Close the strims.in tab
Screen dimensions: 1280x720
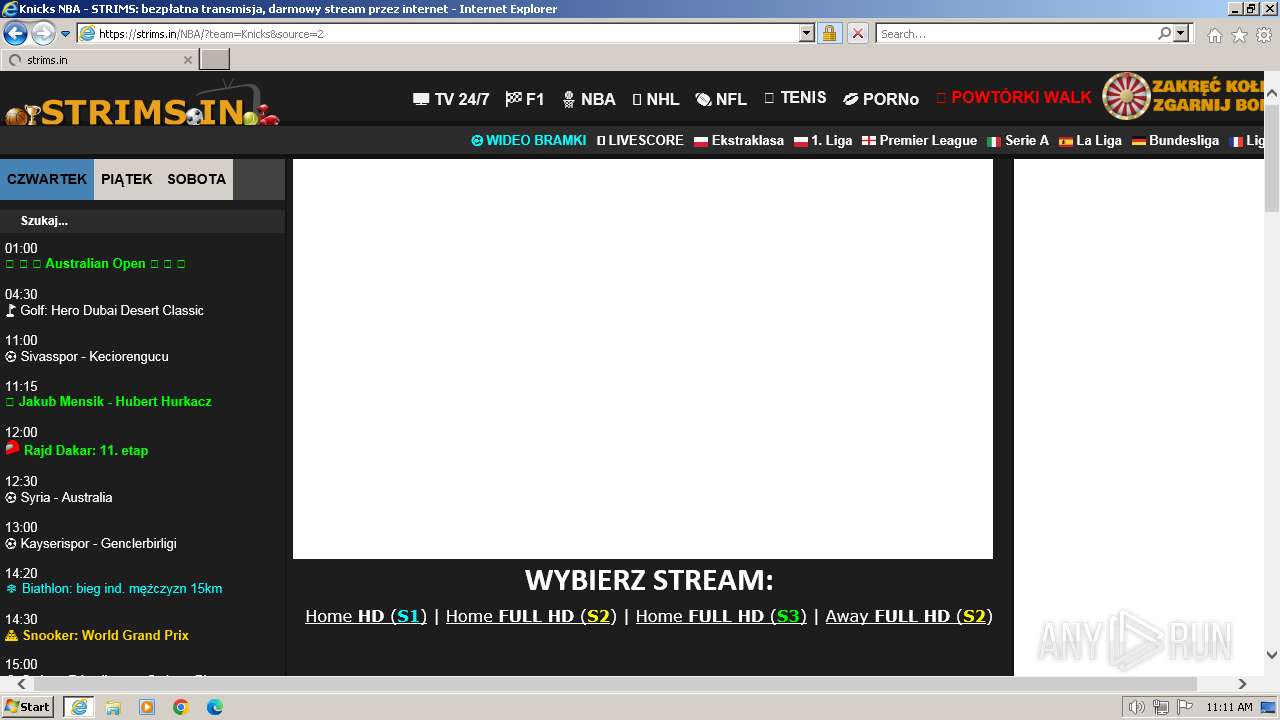pyautogui.click(x=187, y=60)
